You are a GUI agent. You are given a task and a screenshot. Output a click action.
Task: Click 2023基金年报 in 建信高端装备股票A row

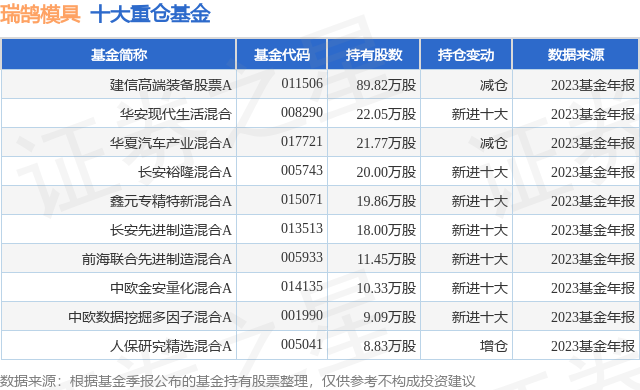(x=593, y=85)
